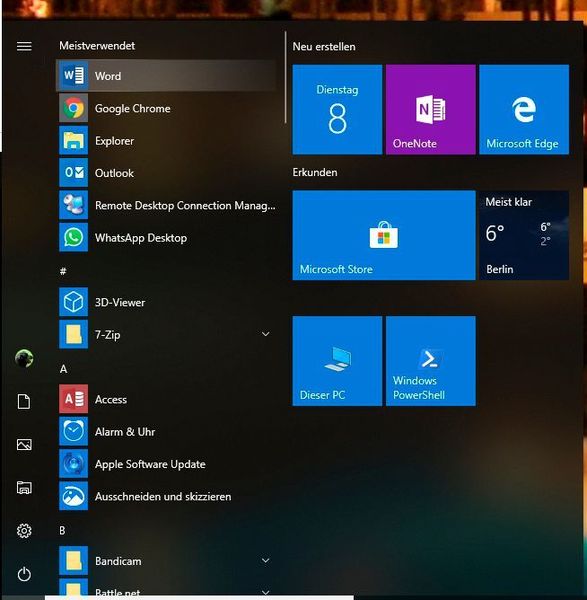Open the Microsoft Store tile

point(384,235)
